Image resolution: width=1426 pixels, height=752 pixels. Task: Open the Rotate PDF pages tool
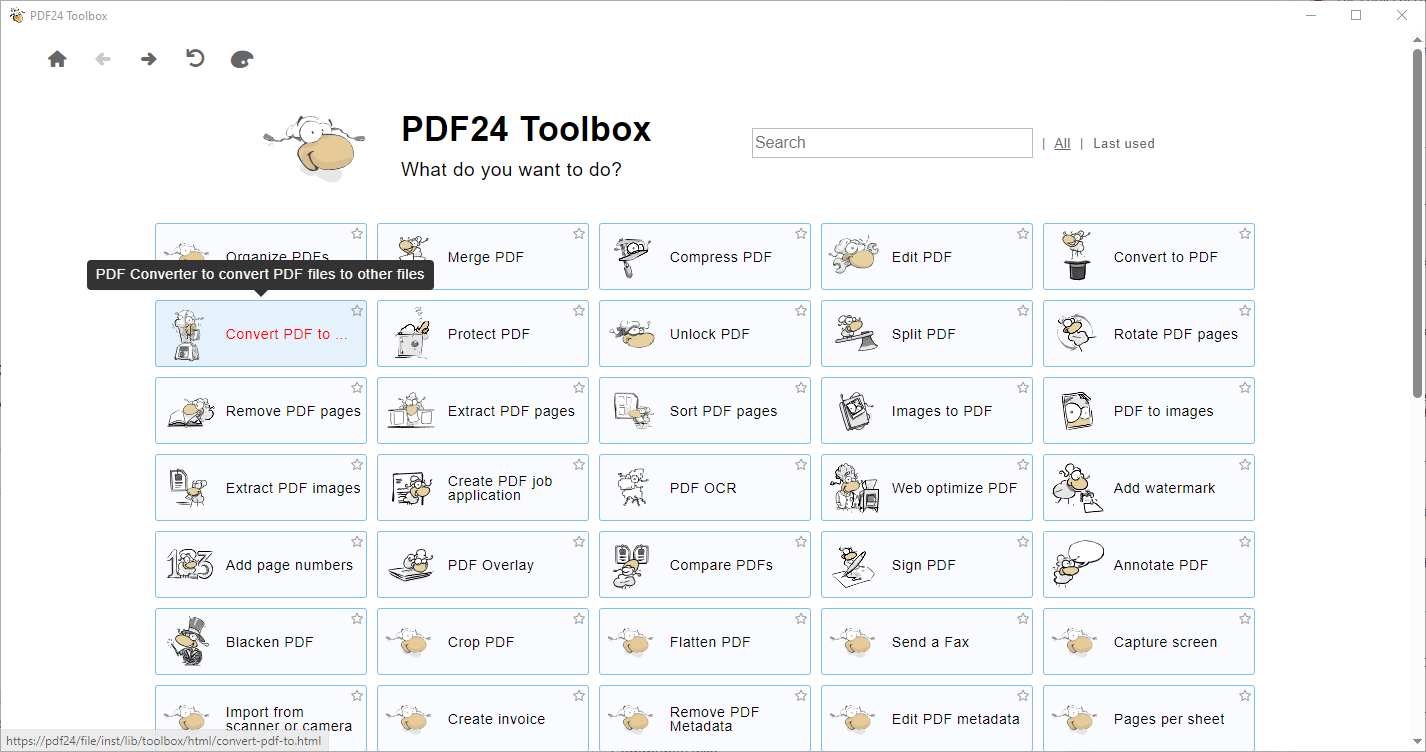(x=1149, y=334)
